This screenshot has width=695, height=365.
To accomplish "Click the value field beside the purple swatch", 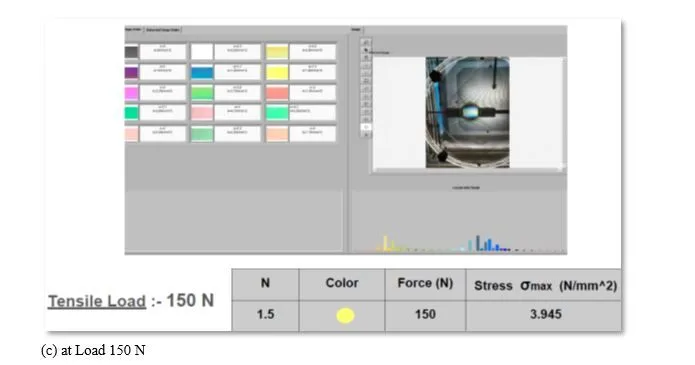I will (163, 72).
